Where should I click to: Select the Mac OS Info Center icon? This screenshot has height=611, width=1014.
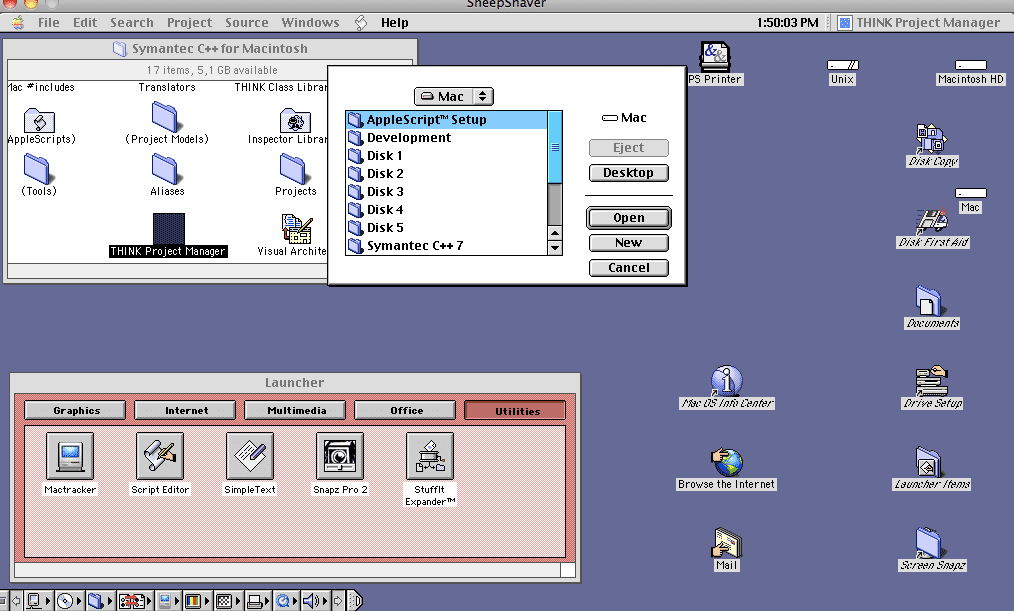tap(726, 381)
